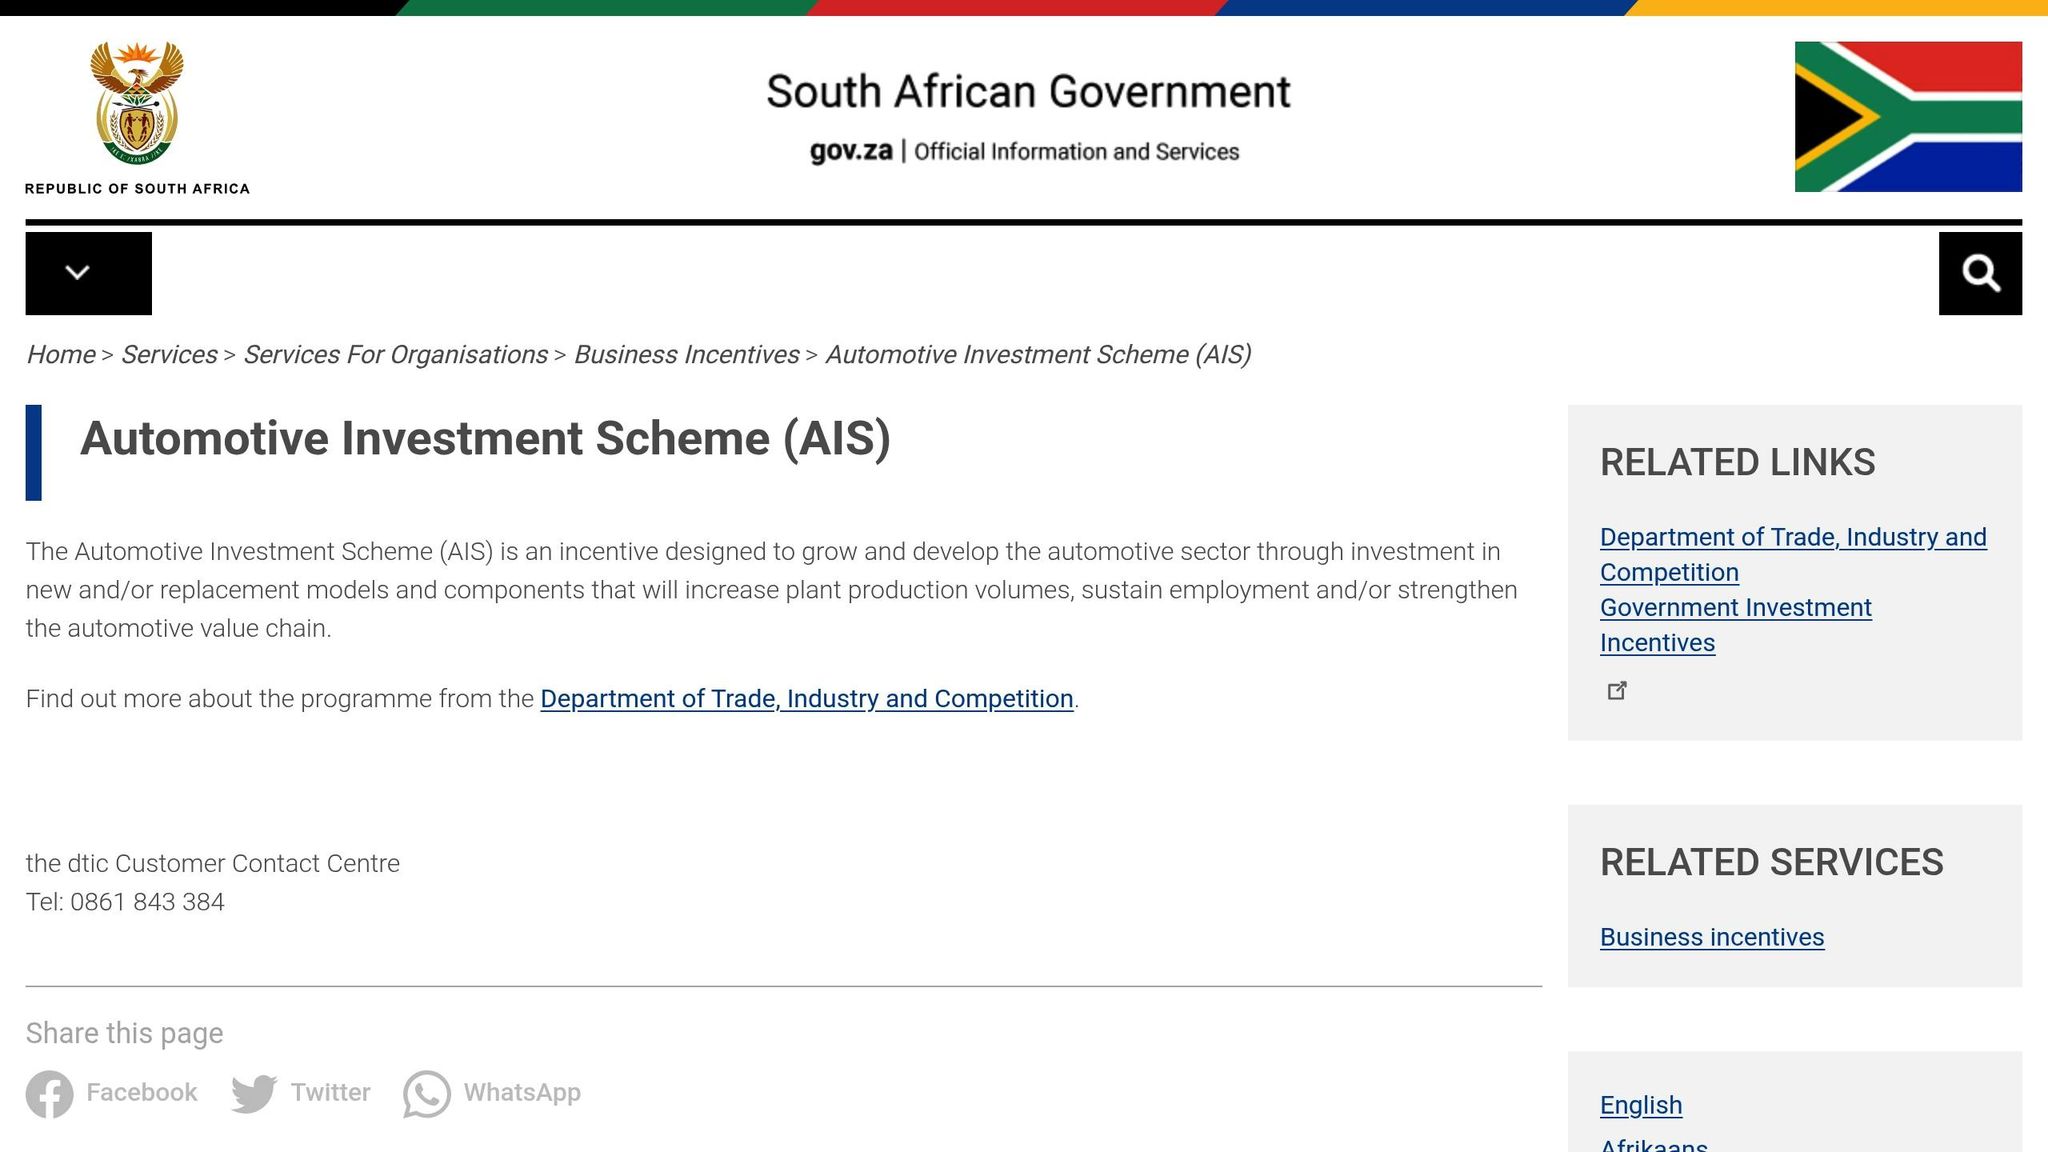Open Government Investment Incentives link
2048x1152 pixels.
pos(1736,624)
